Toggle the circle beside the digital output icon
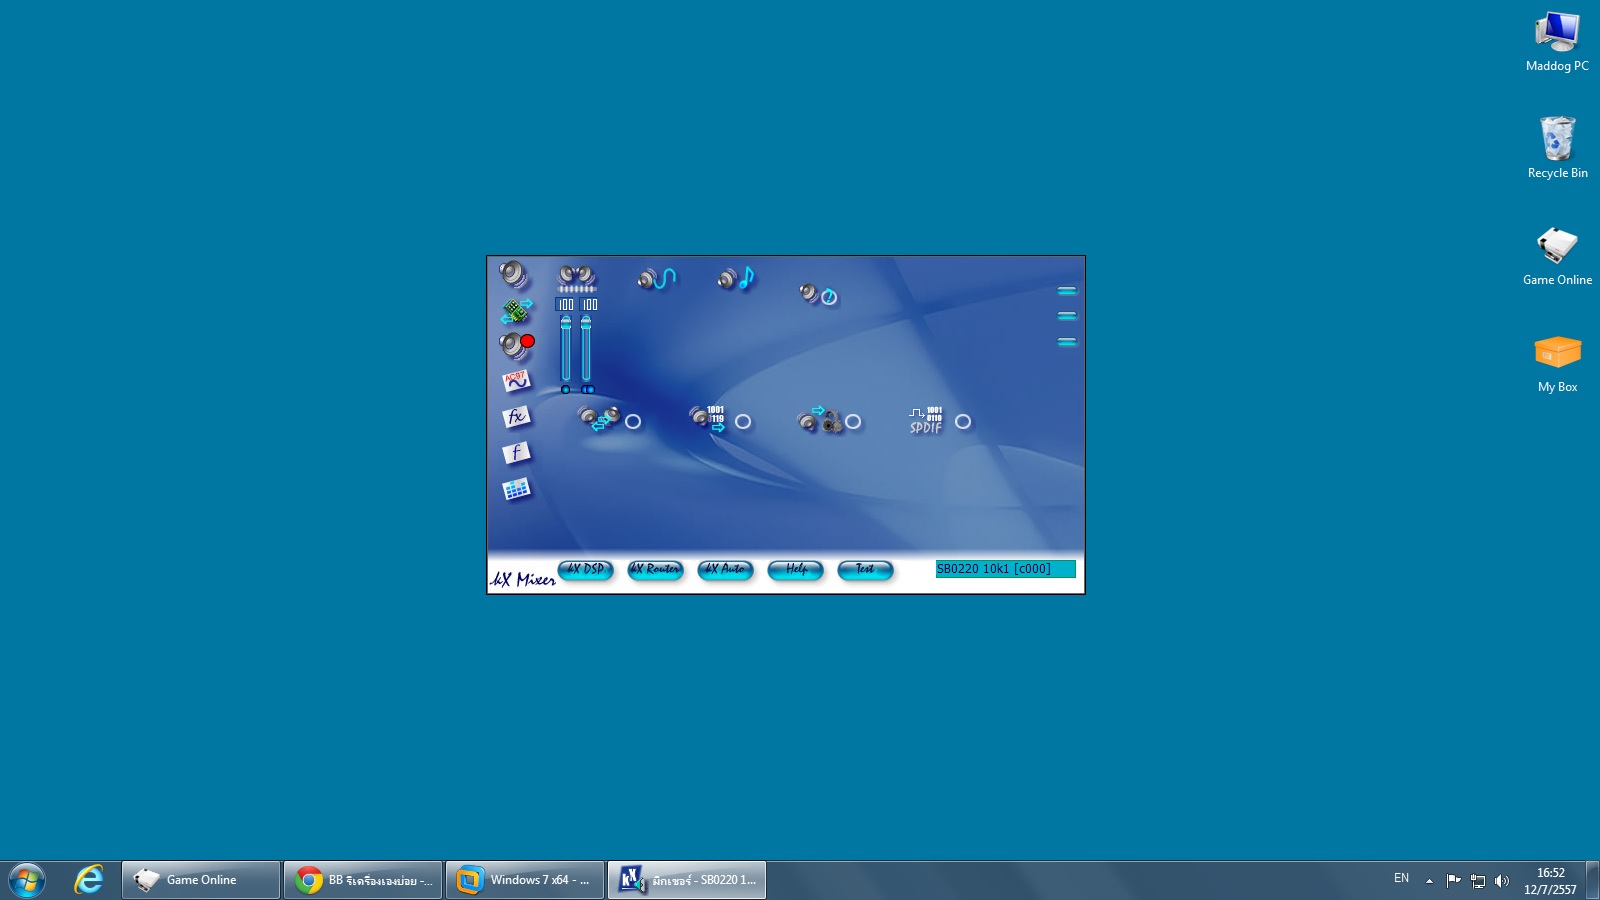The image size is (1600, 900). coord(743,422)
